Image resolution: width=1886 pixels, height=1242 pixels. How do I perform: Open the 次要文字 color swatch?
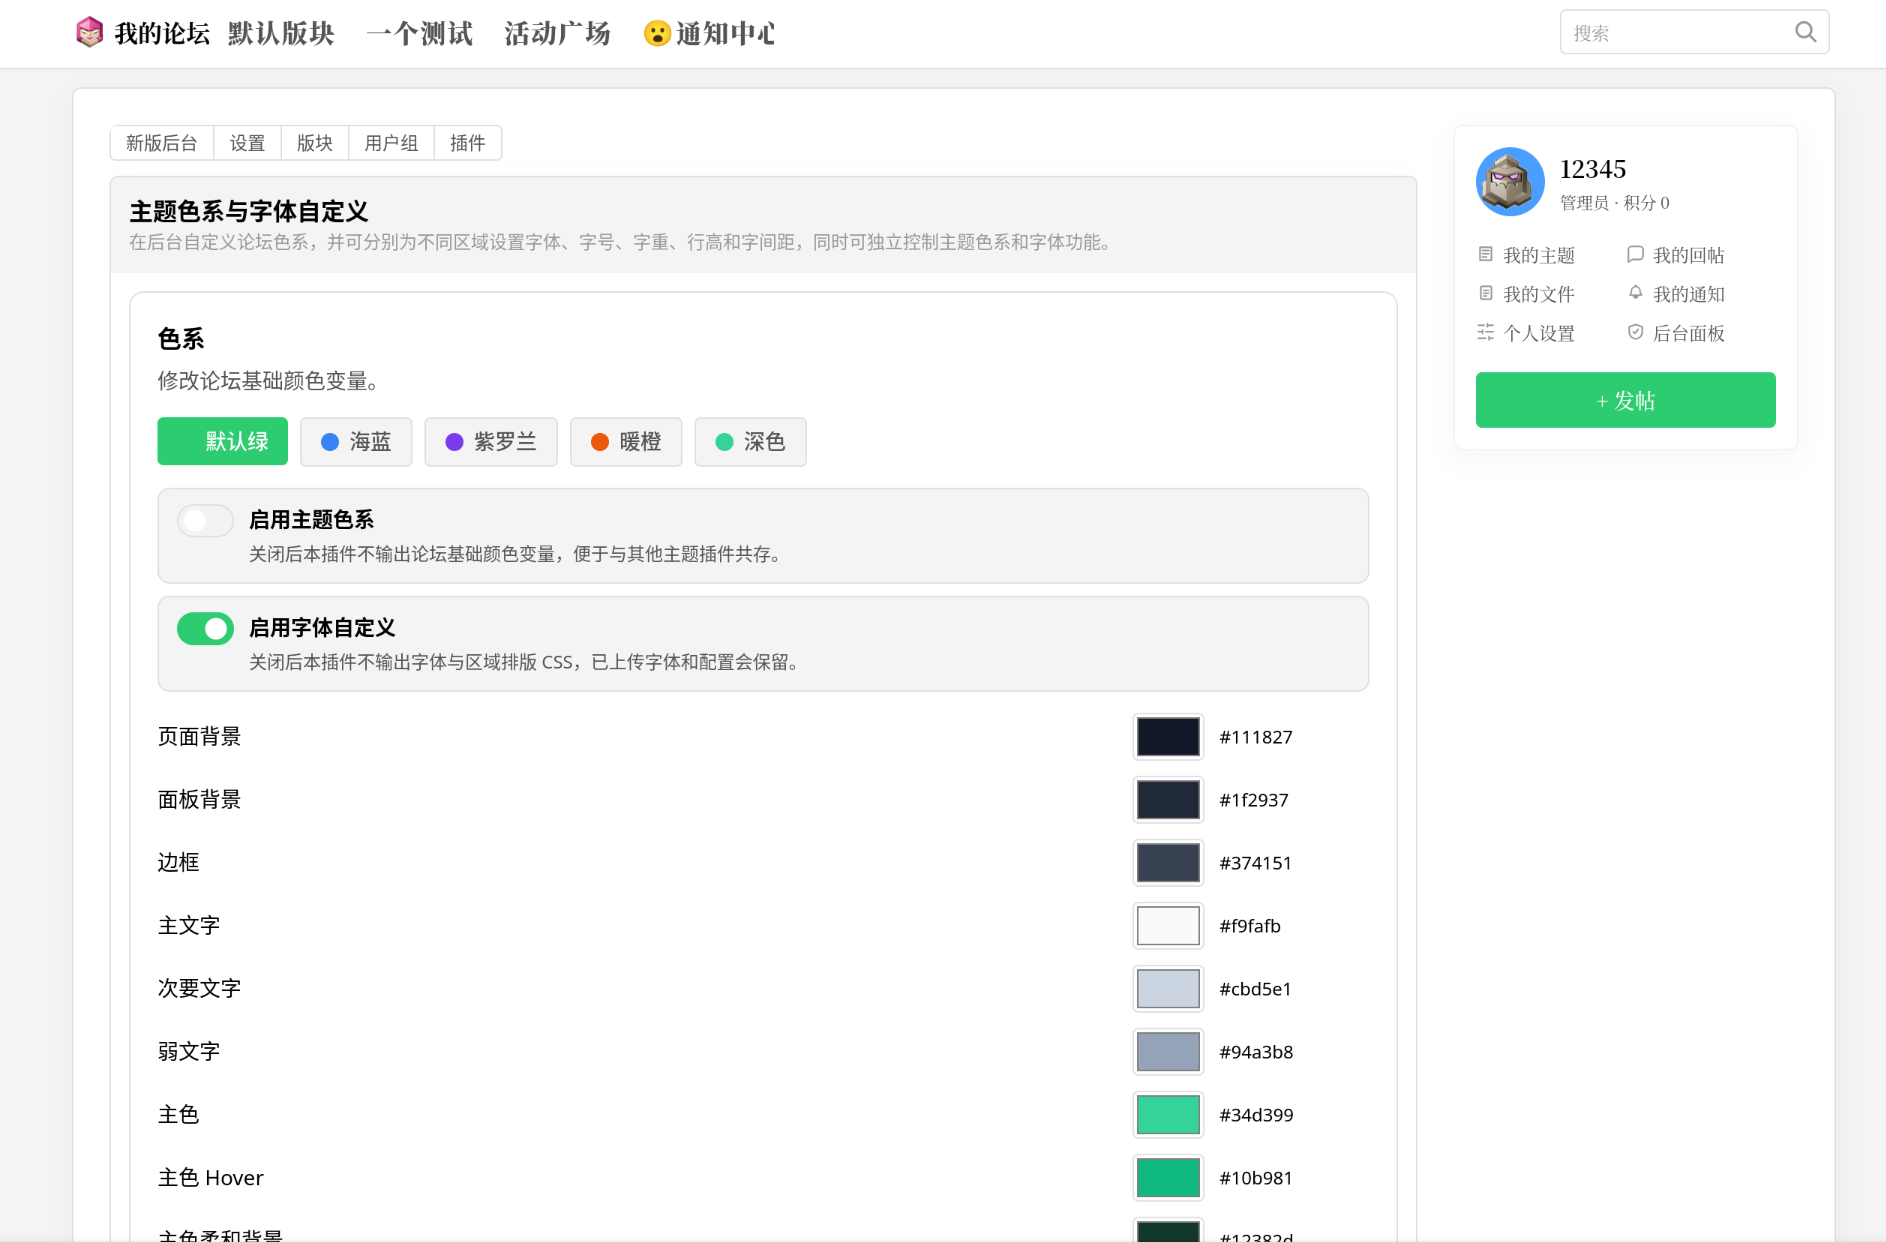[x=1168, y=989]
